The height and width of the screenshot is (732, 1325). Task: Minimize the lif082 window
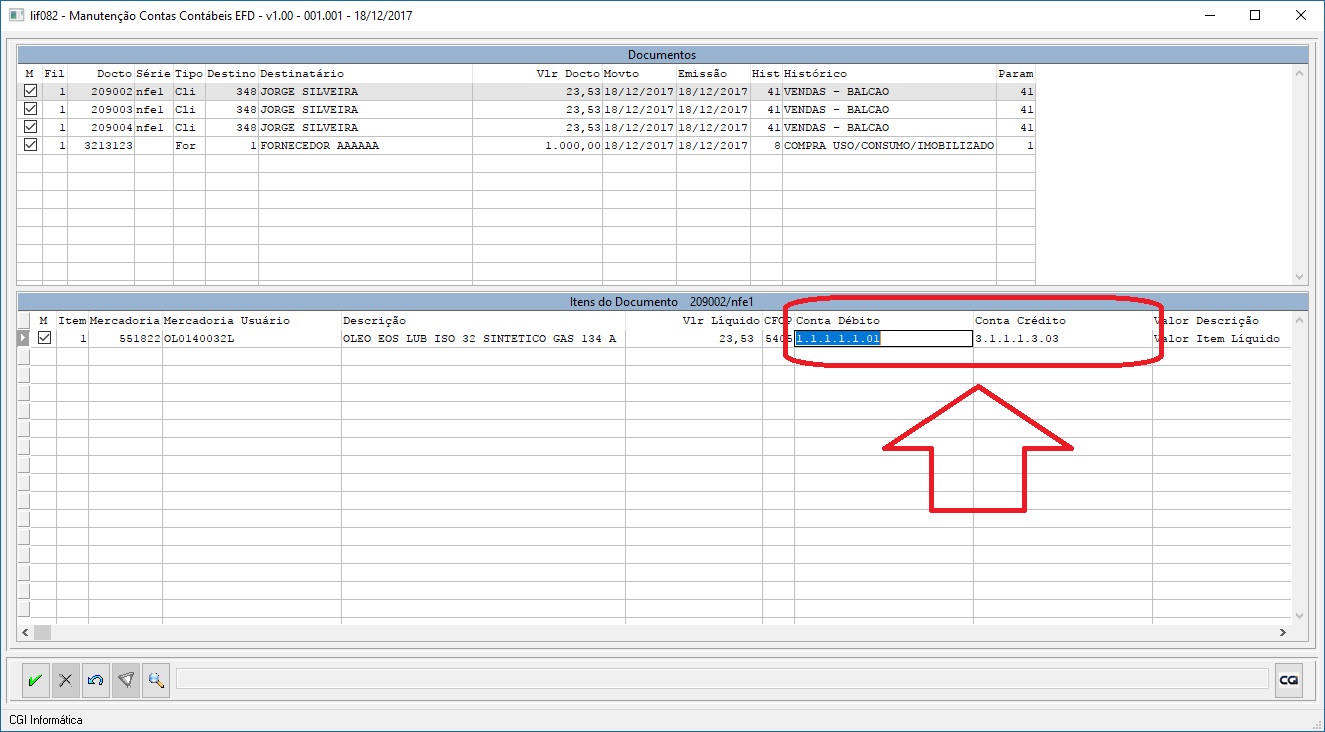point(1209,15)
